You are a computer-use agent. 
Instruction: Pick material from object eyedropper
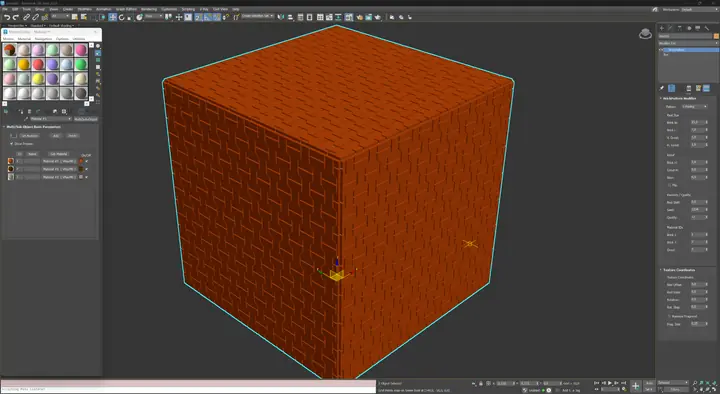tap(26, 119)
